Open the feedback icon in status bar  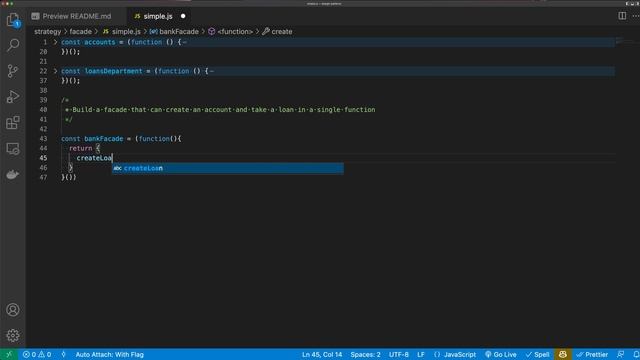[x=620, y=354]
